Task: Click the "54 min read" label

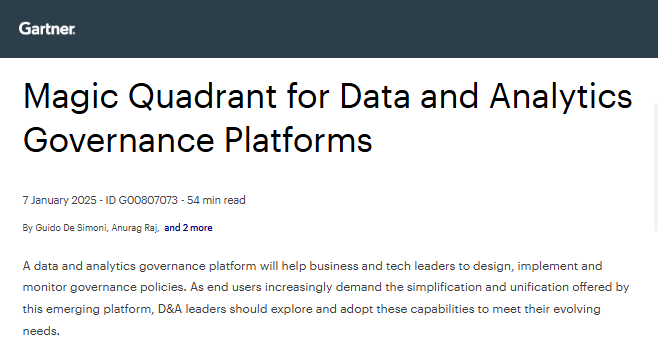Action: tap(216, 200)
